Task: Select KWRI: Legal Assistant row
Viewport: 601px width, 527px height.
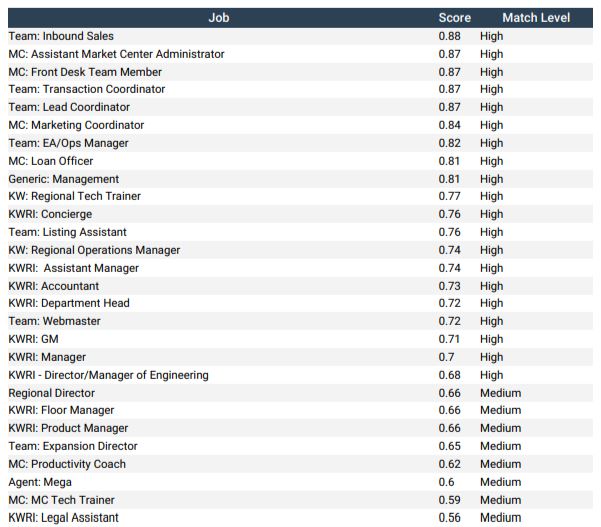Action: (x=300, y=517)
